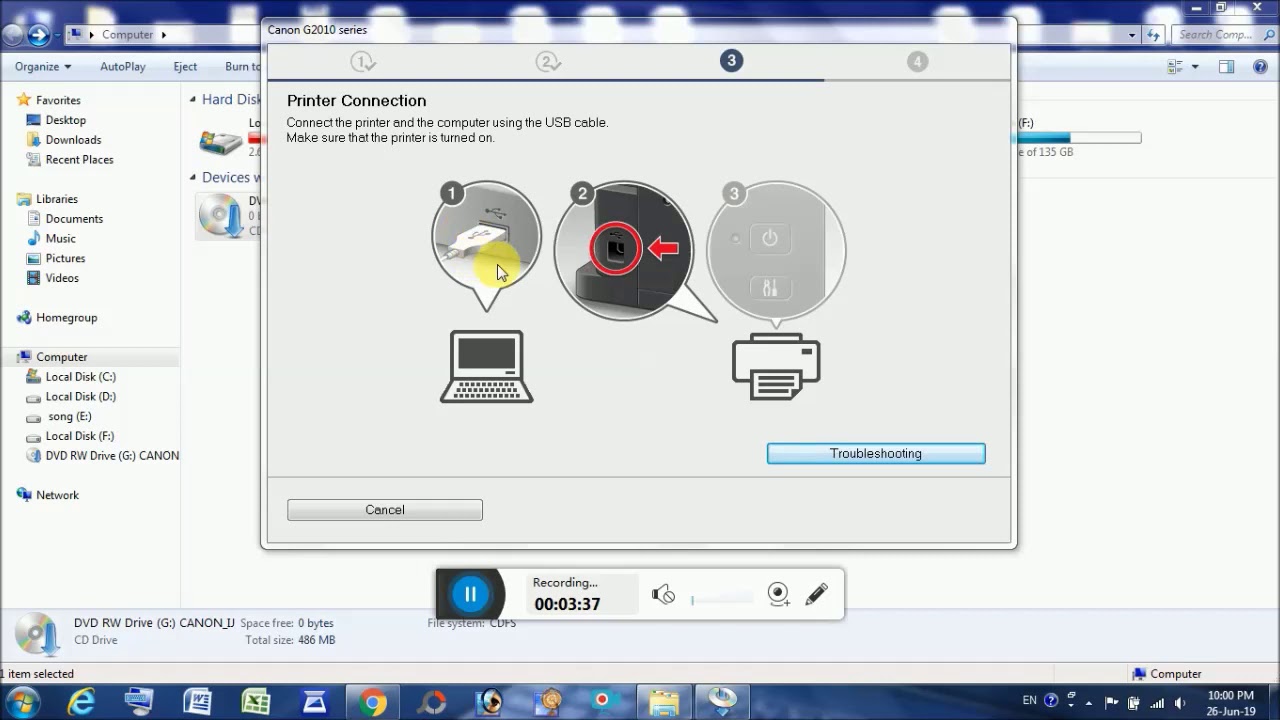Select the DVD drive icon in file list
Screen dimensions: 1280x720
(x=220, y=215)
